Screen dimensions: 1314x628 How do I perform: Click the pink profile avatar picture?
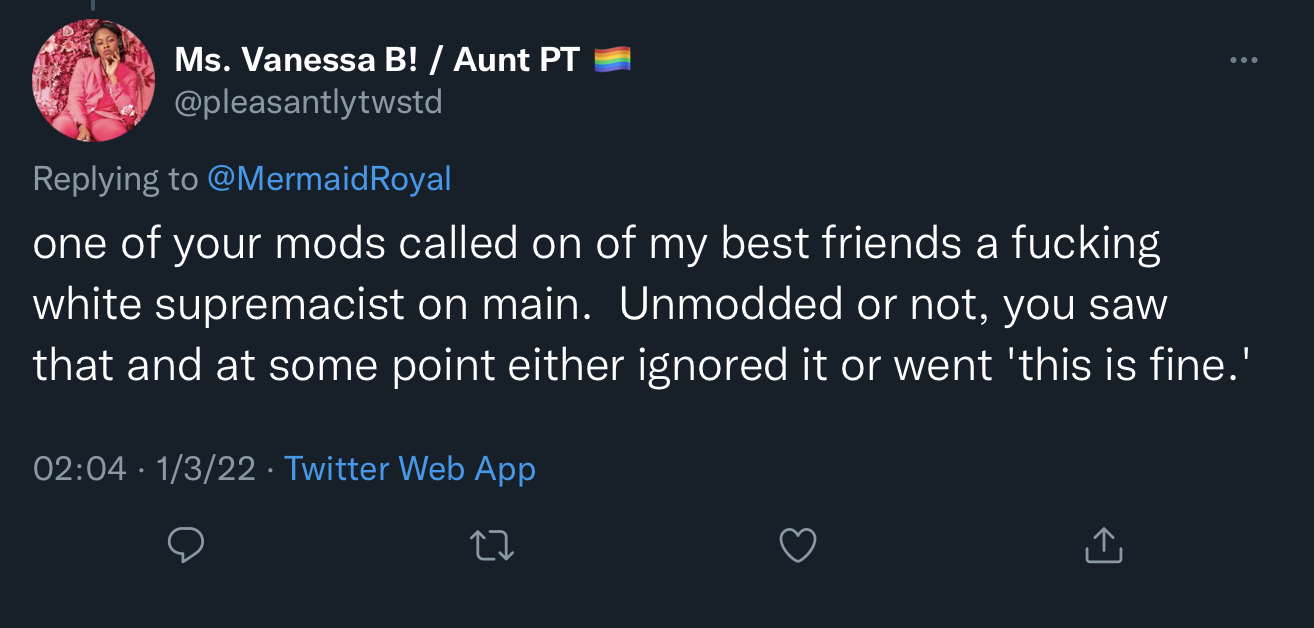[x=94, y=80]
